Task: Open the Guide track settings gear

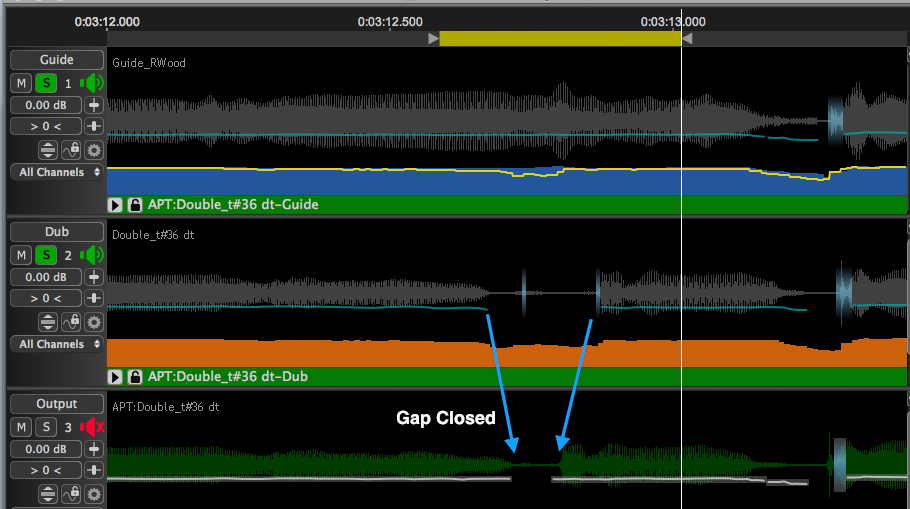Action: (94, 150)
